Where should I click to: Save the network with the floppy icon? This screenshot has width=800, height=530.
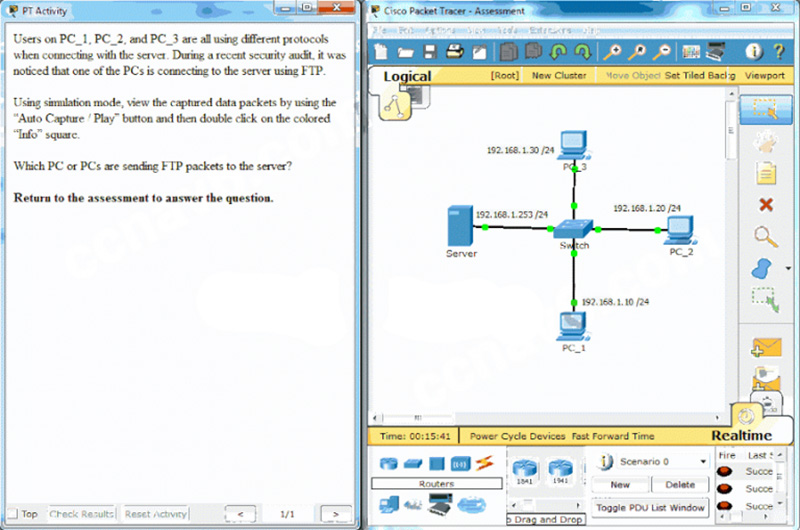pyautogui.click(x=430, y=52)
